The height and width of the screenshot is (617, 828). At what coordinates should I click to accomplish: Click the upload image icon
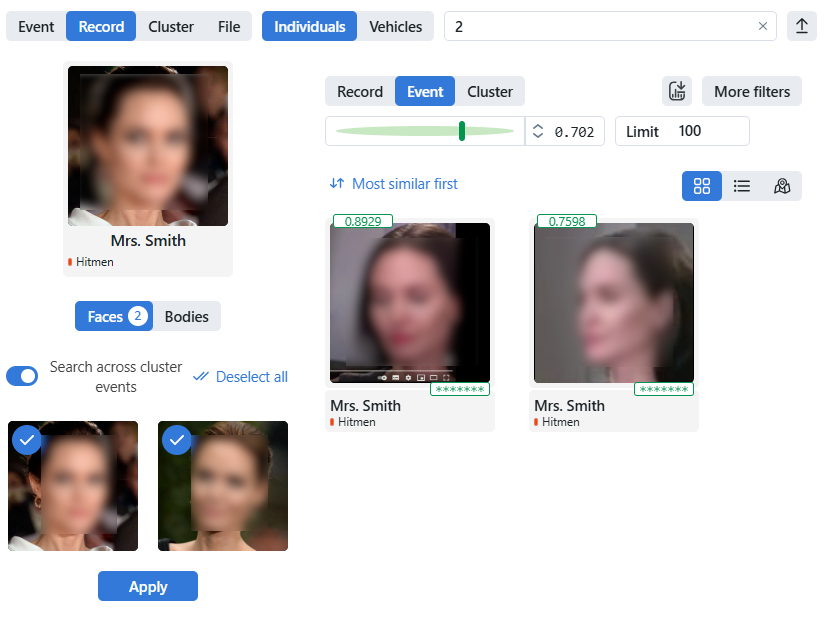click(801, 27)
